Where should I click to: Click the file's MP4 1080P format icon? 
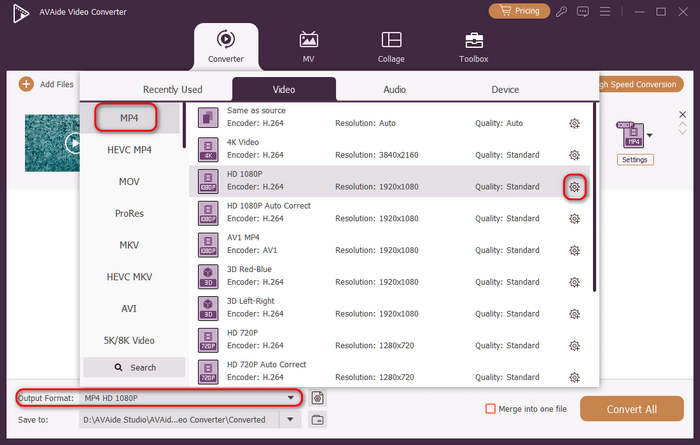coord(630,134)
